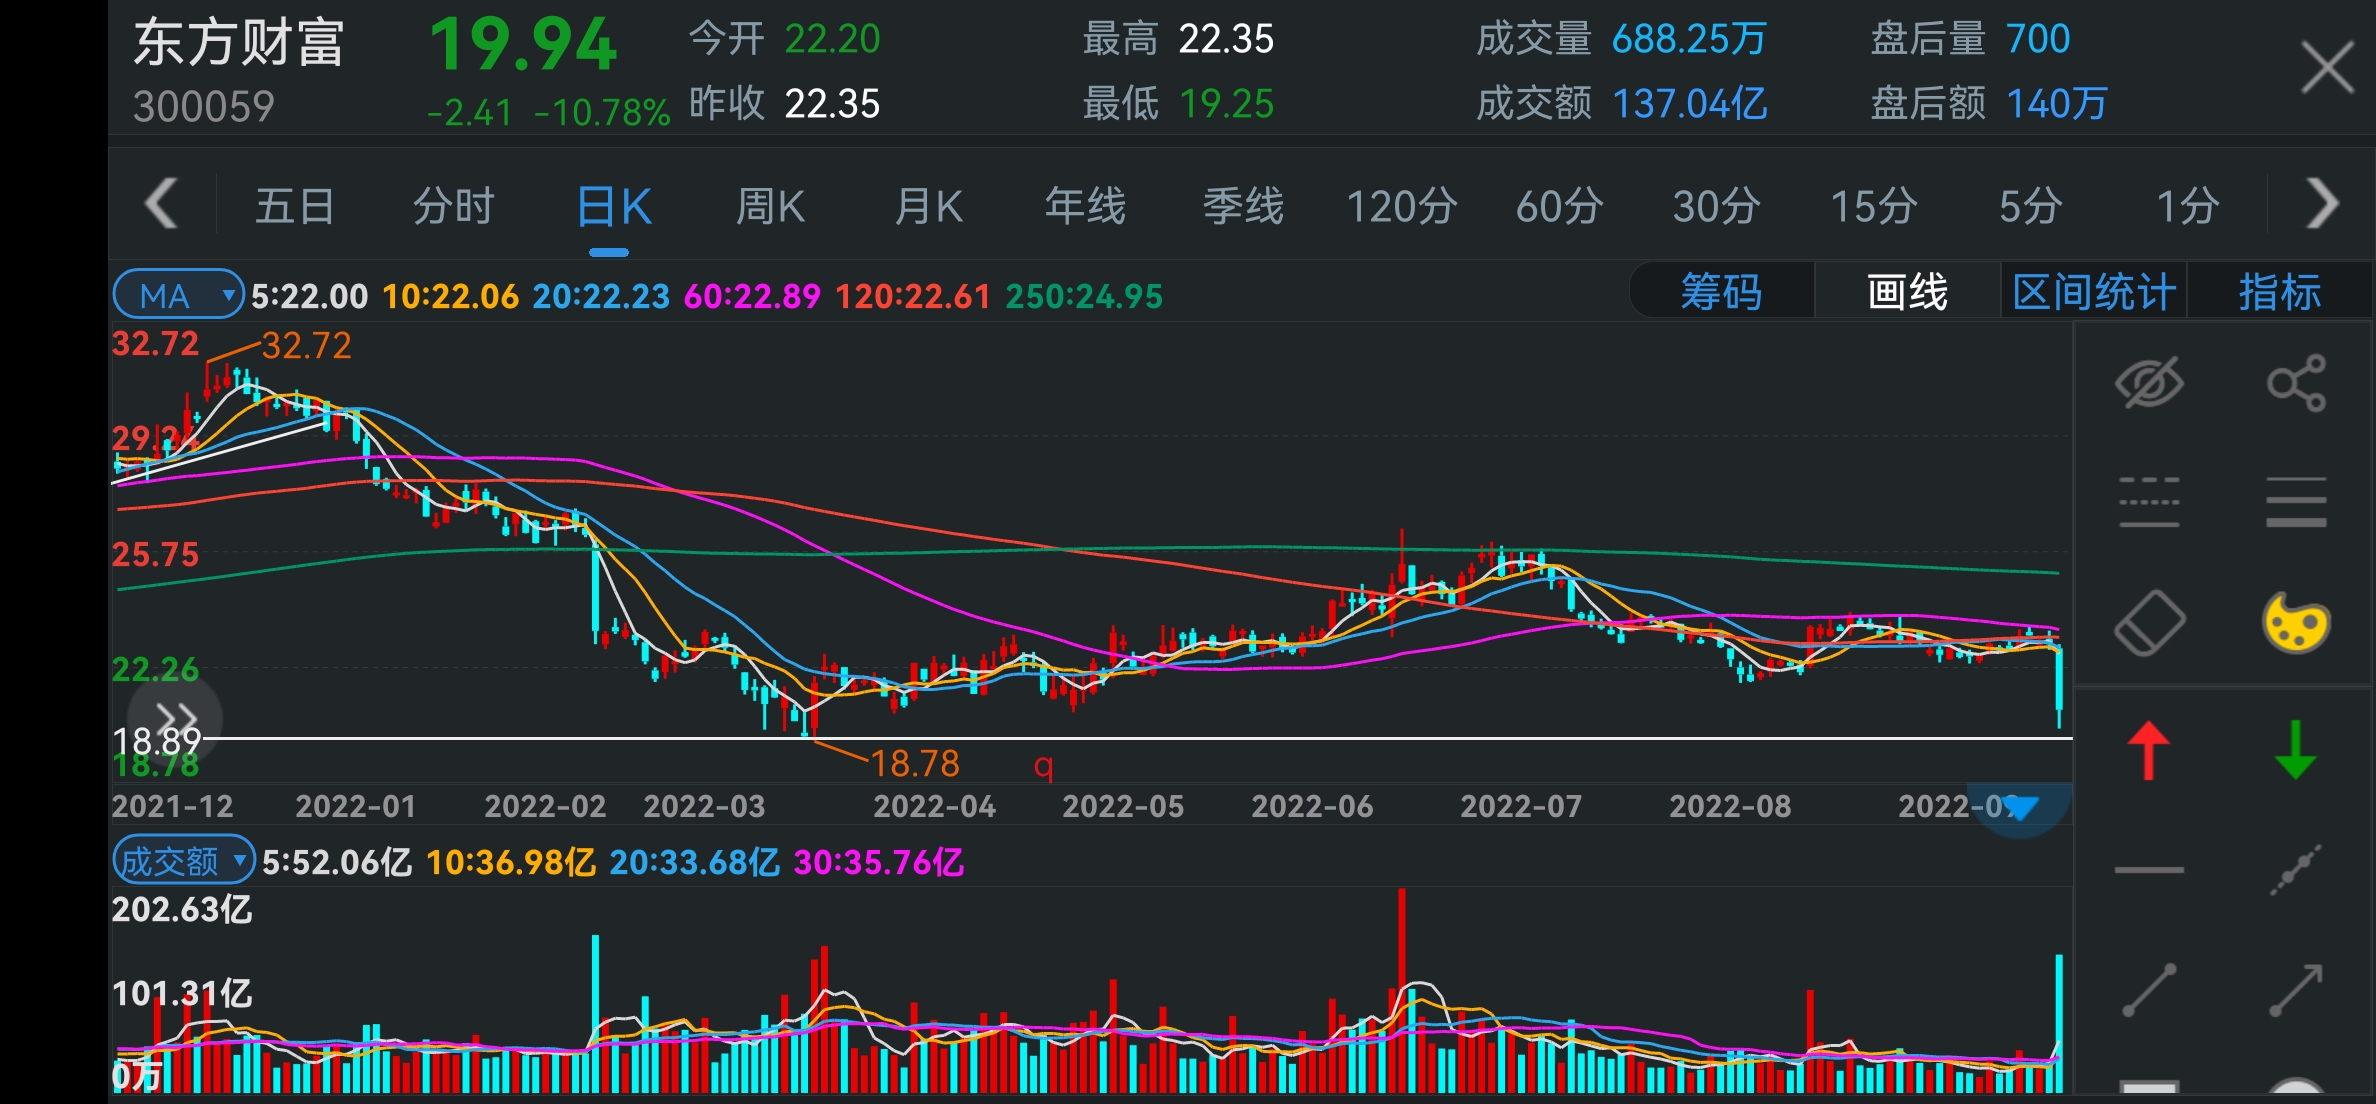Choose the eraser tool
Screen dimensions: 2376x1104
pyautogui.click(x=2149, y=623)
